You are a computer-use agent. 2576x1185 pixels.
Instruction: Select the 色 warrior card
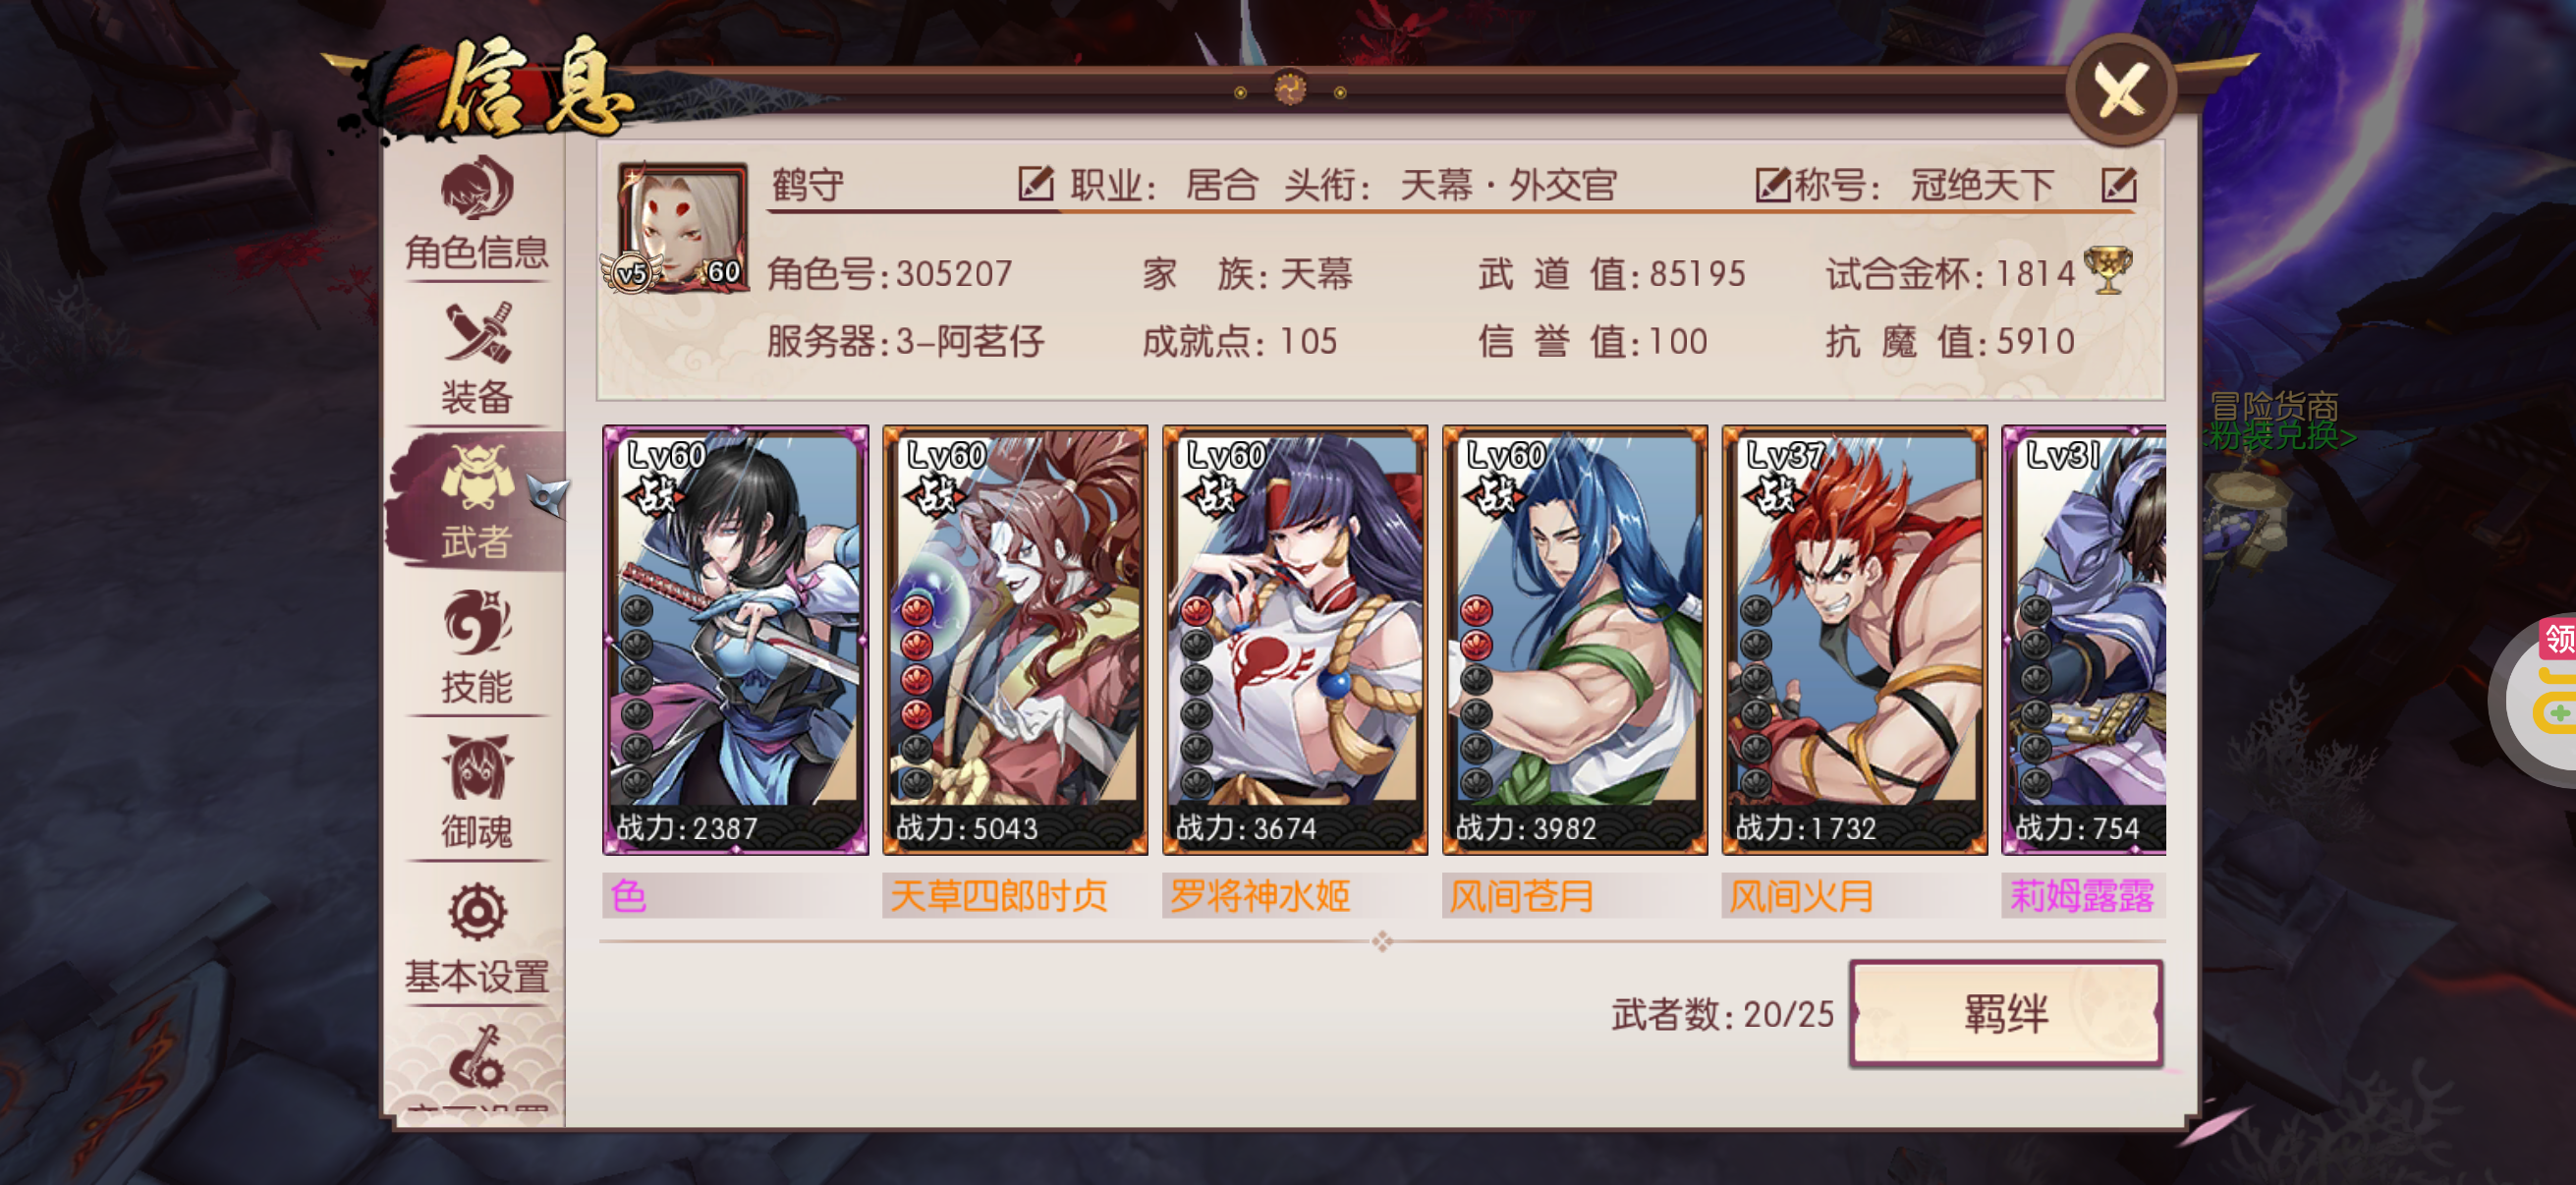pos(735,641)
